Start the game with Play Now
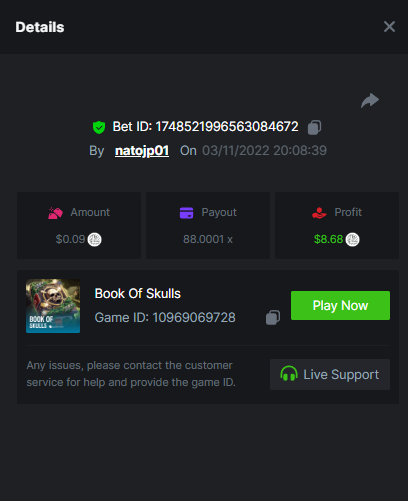The image size is (408, 501). click(x=340, y=305)
